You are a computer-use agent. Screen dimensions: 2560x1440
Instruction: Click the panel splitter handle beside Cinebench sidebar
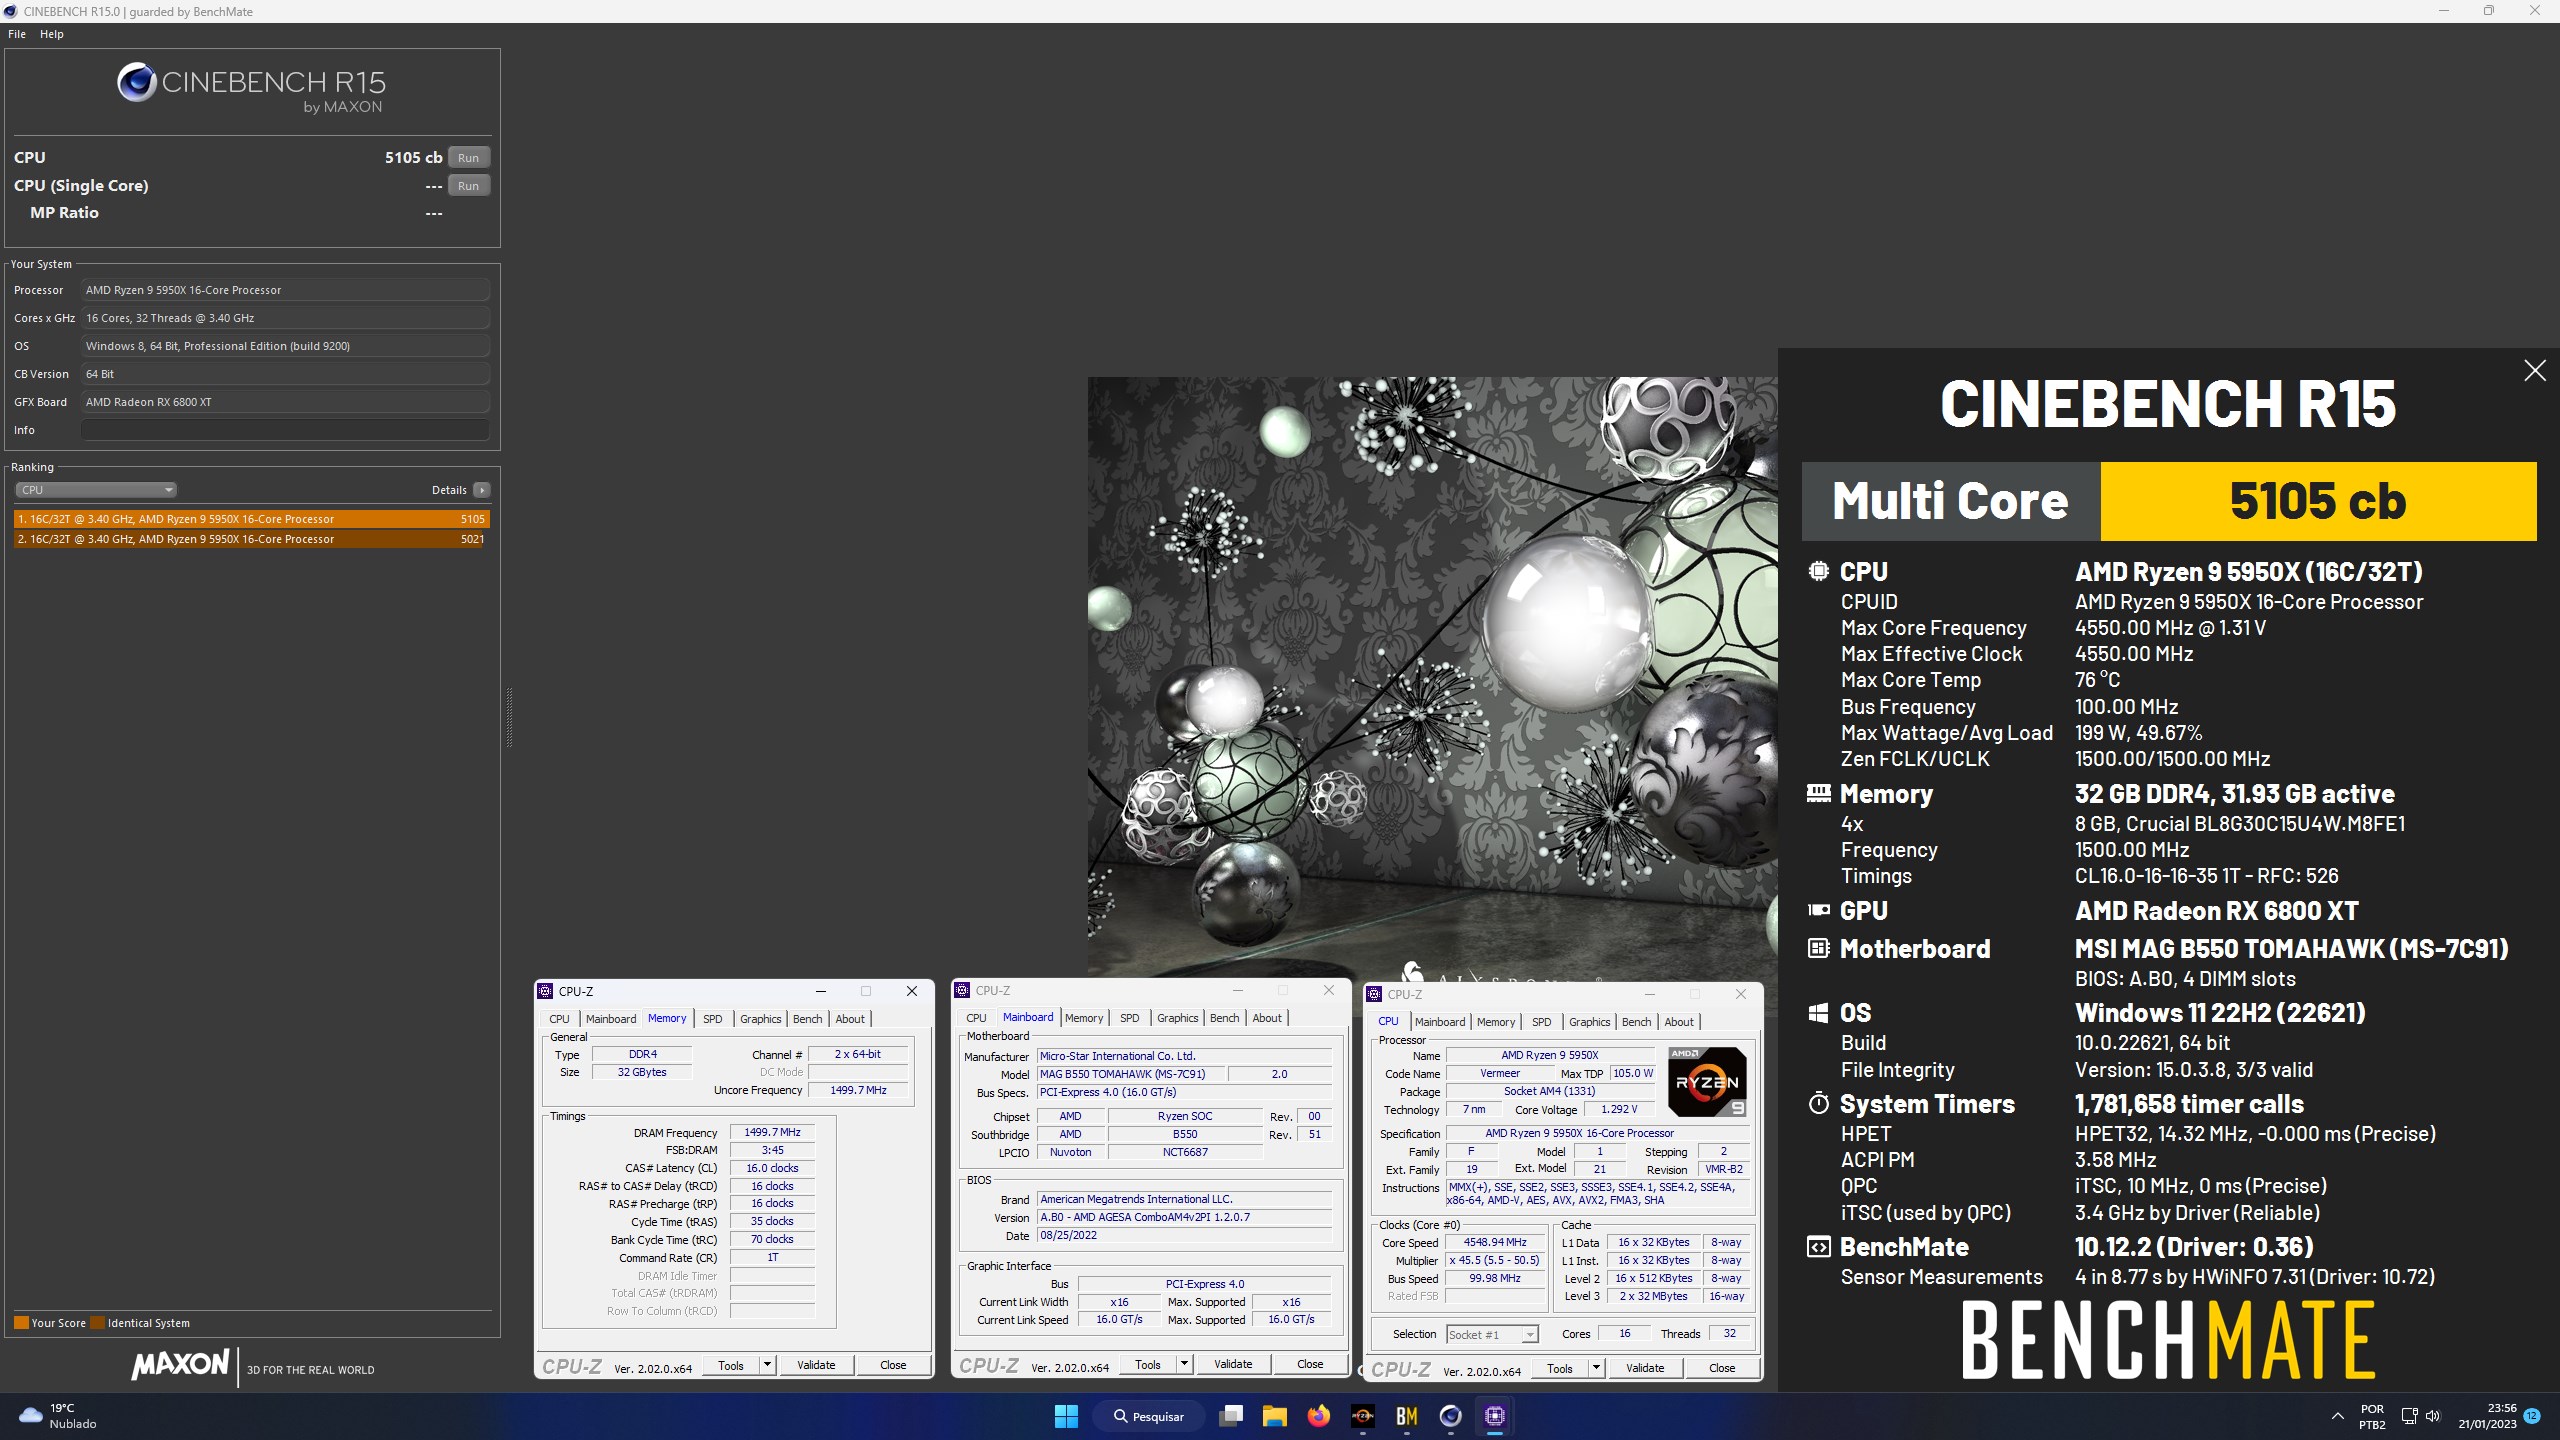(x=509, y=717)
